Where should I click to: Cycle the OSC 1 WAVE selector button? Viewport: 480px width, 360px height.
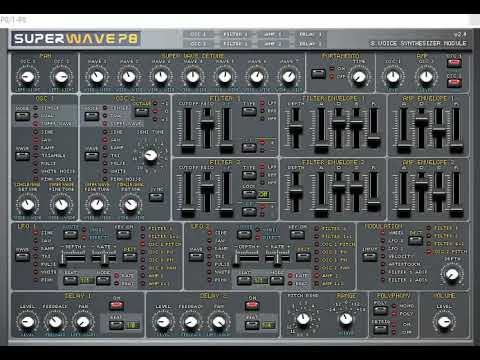coord(22,156)
